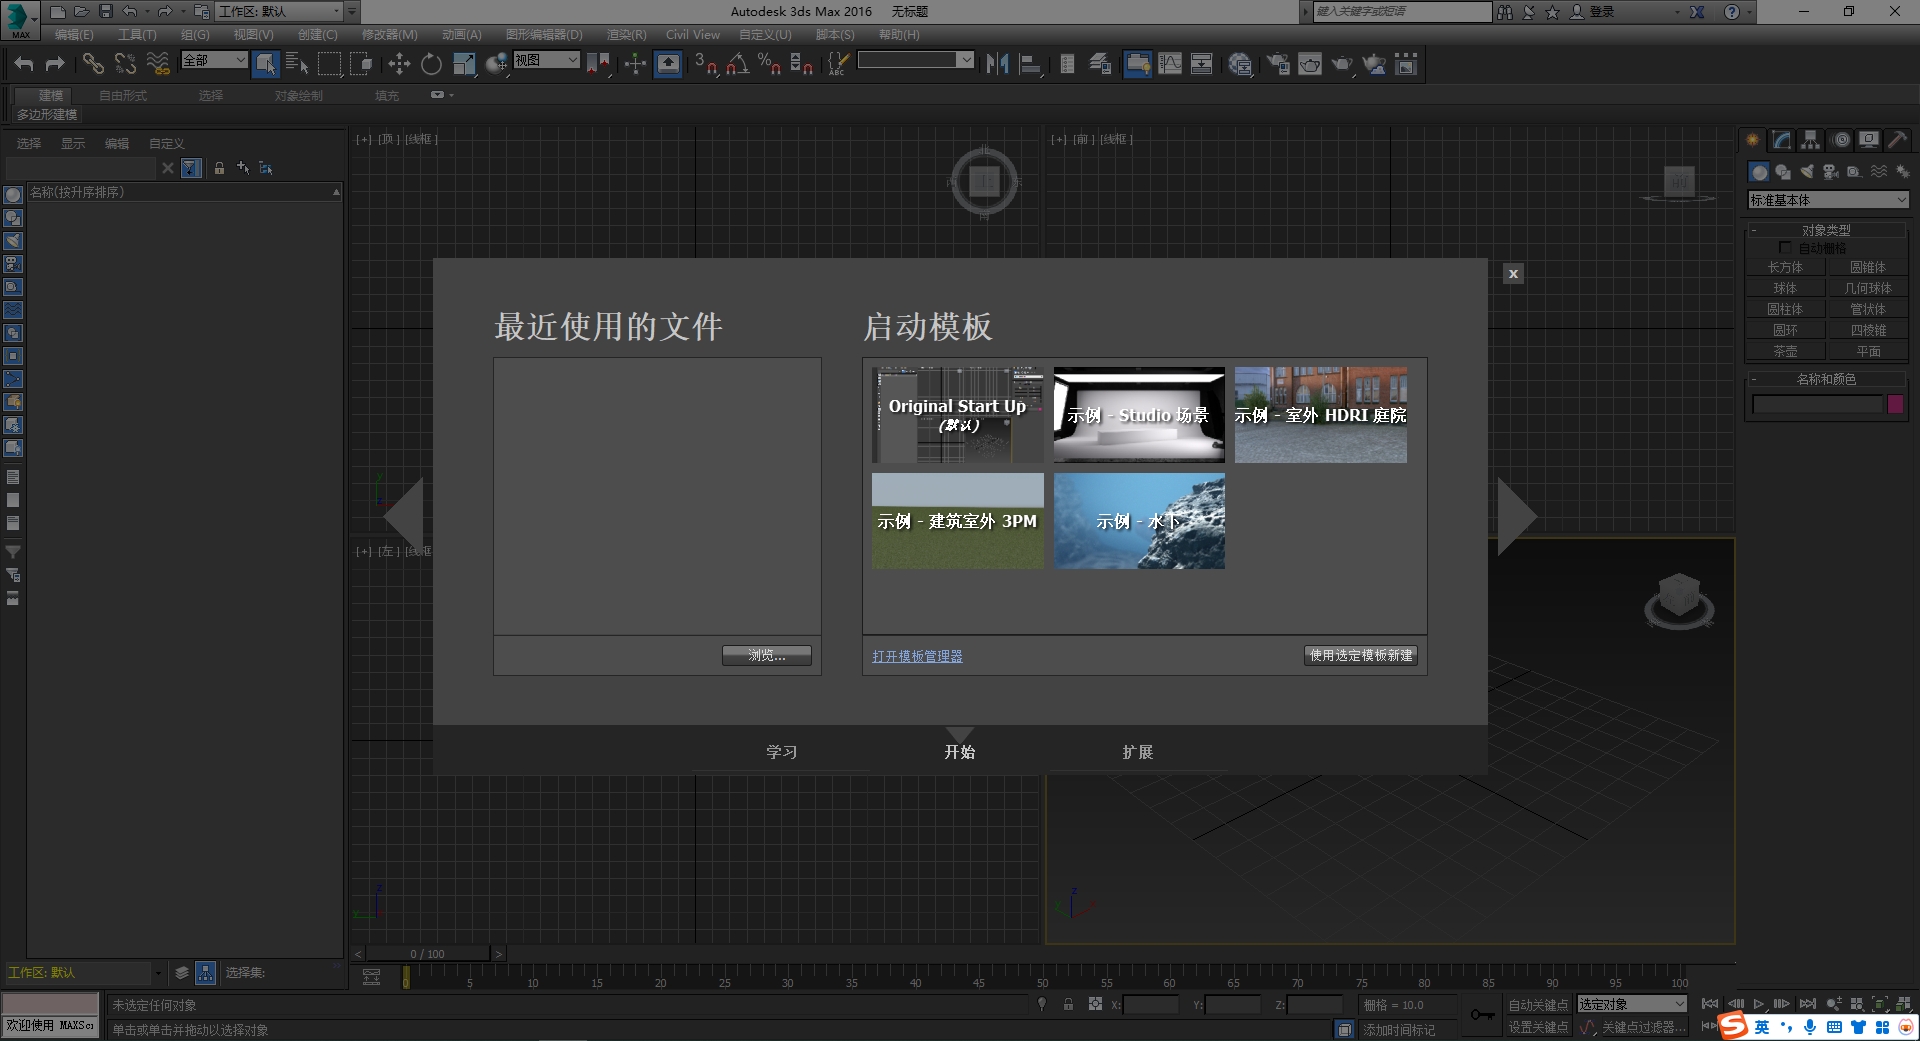The width and height of the screenshot is (1920, 1041).
Task: Click the Mirror tool icon
Action: pyautogui.click(x=997, y=64)
